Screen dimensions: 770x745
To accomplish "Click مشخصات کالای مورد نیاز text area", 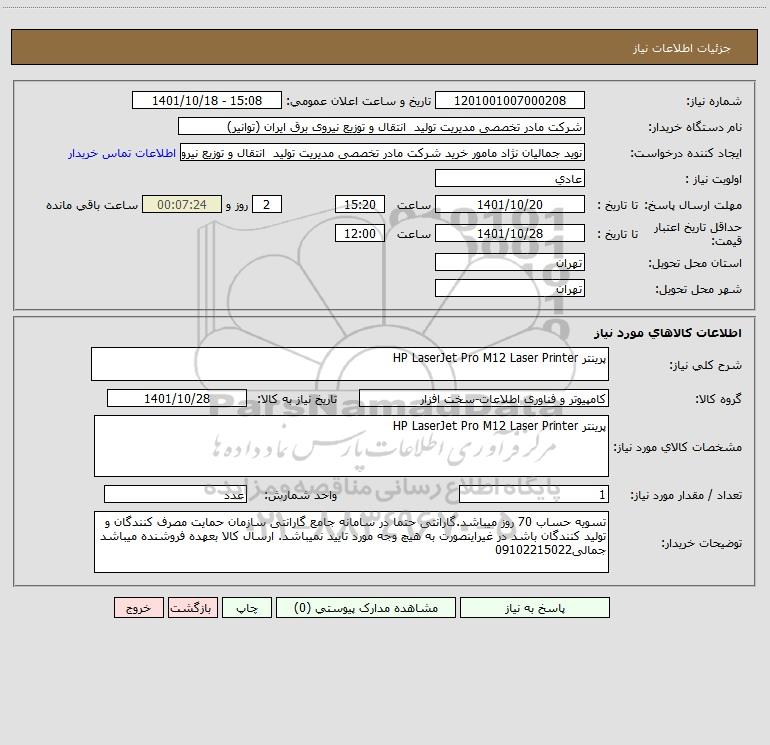I will 351,446.
